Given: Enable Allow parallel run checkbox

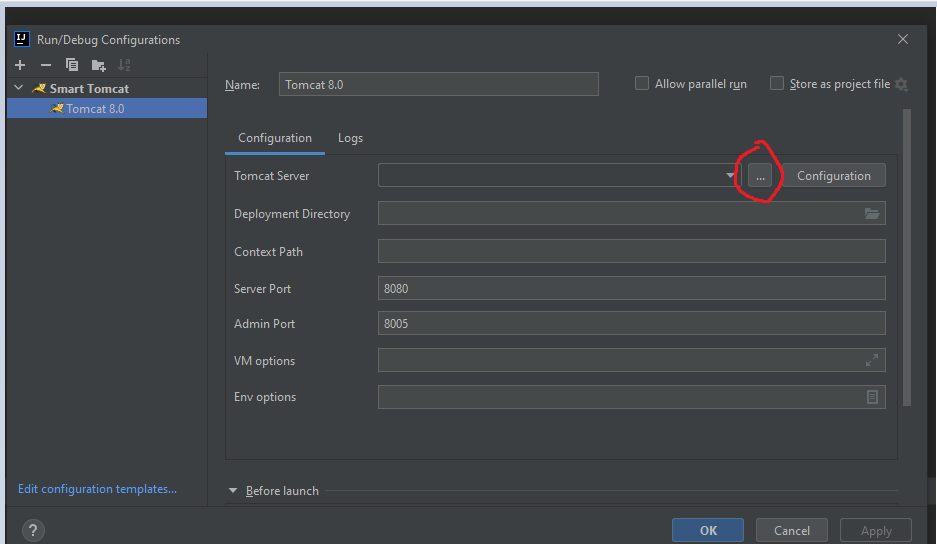Looking at the screenshot, I should point(642,84).
